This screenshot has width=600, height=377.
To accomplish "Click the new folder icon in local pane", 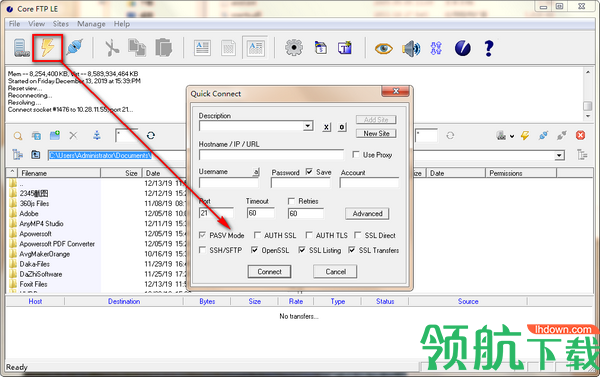I will click(55, 135).
